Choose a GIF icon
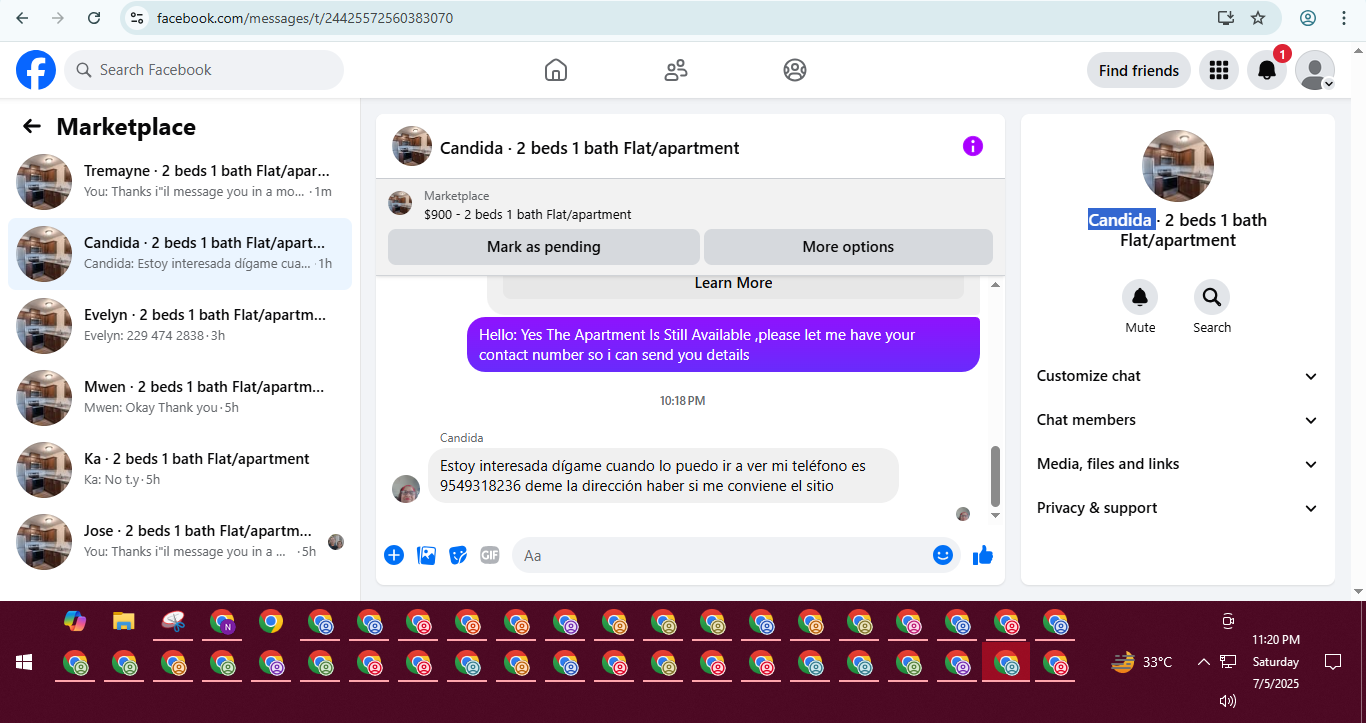Image resolution: width=1366 pixels, height=723 pixels. pyautogui.click(x=489, y=555)
